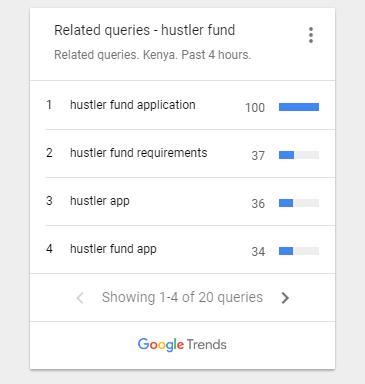Click the full blue bar for value 100
This screenshot has width=365, height=384.
point(299,107)
